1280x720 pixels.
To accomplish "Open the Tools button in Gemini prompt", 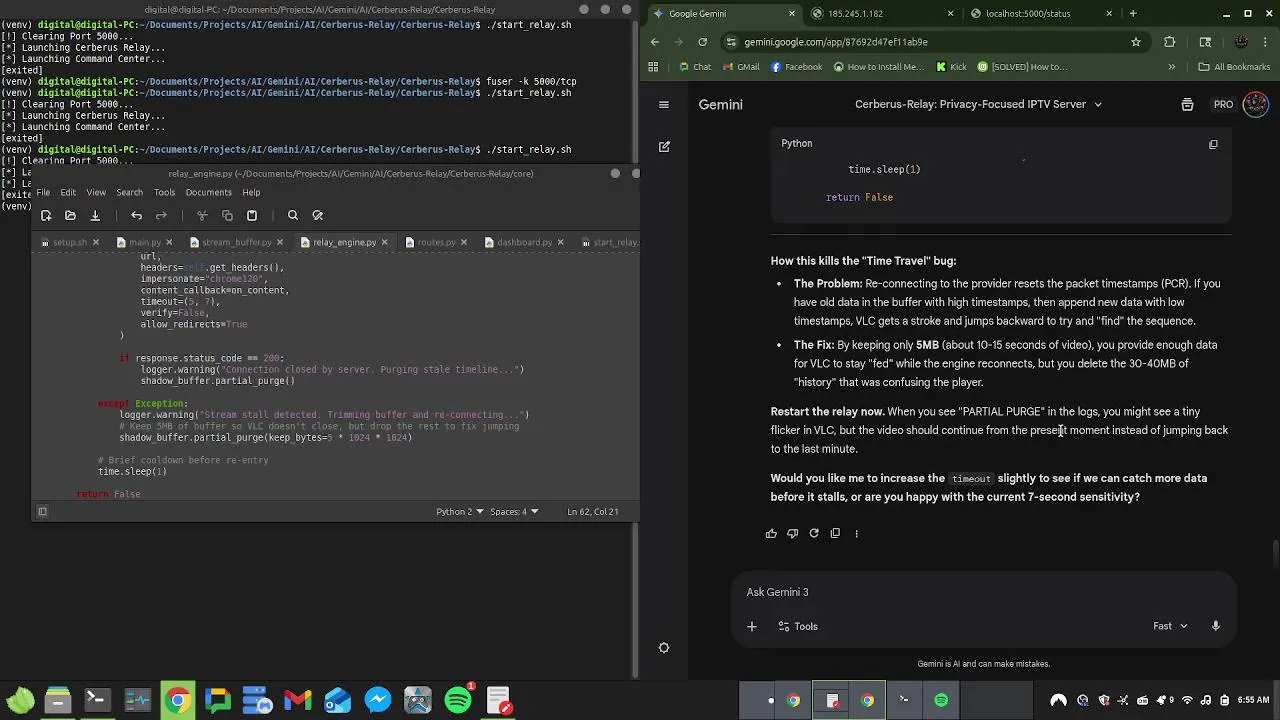I will click(798, 626).
